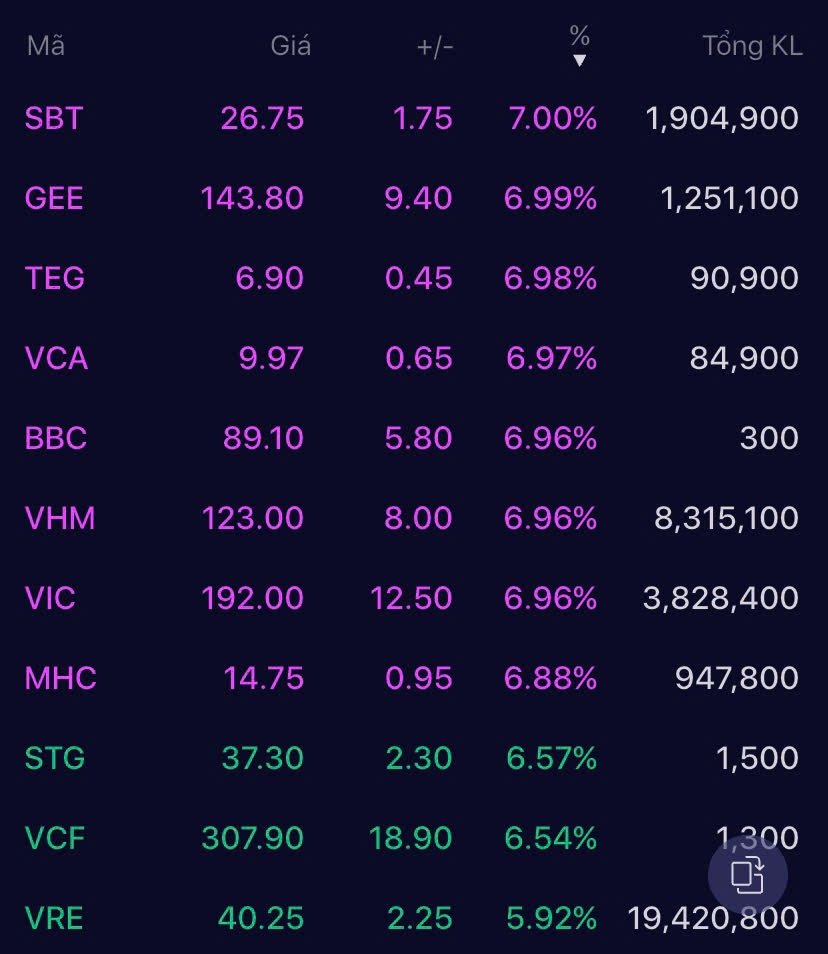828x954 pixels.
Task: Open the VCF stock ticker
Action: click(x=54, y=838)
